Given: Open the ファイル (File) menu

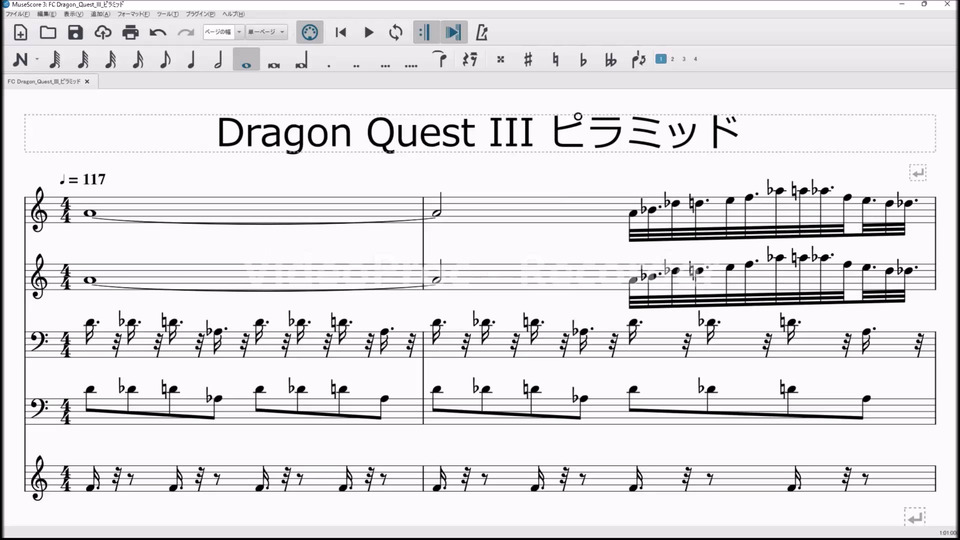Looking at the screenshot, I should pos(17,13).
